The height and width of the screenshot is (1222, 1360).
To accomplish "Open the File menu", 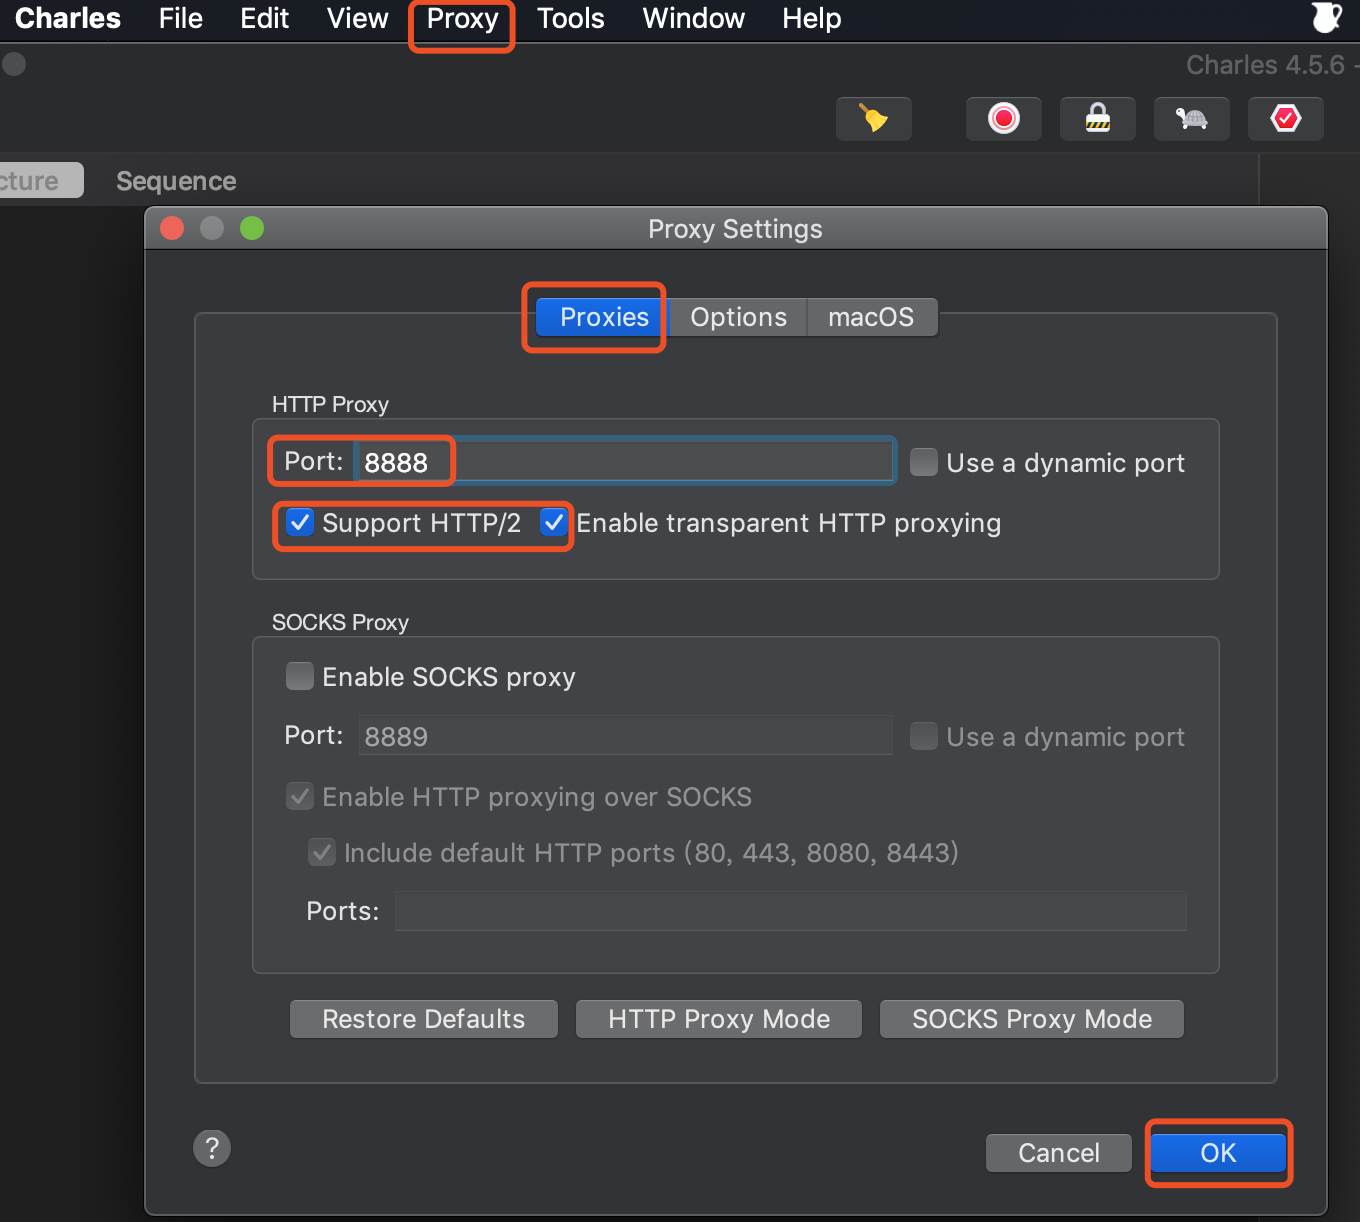I will click(x=181, y=18).
